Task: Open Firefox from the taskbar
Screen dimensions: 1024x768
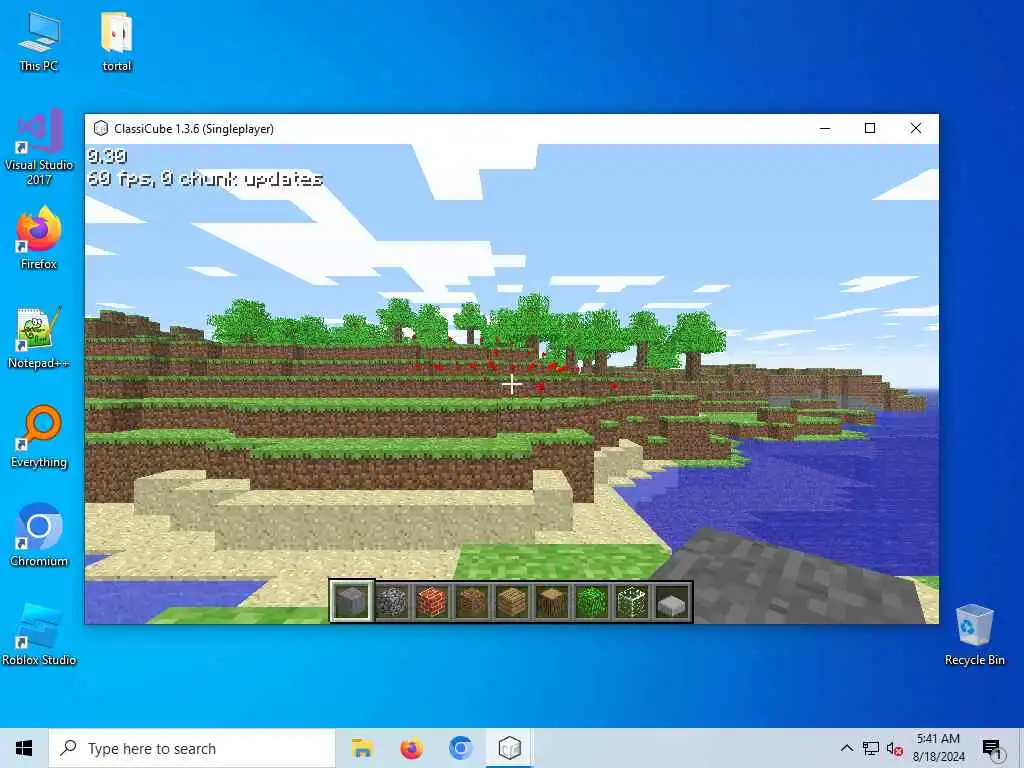Action: [411, 748]
